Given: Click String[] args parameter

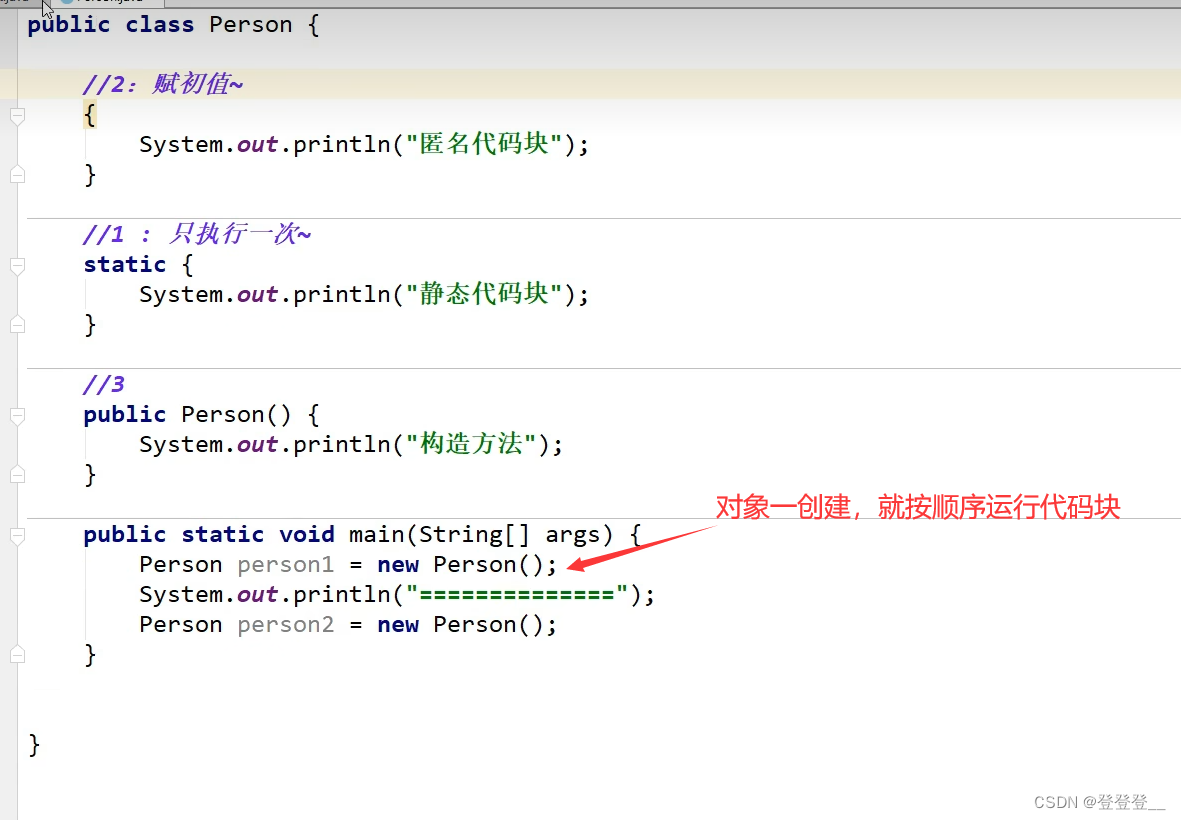Looking at the screenshot, I should (x=510, y=535).
